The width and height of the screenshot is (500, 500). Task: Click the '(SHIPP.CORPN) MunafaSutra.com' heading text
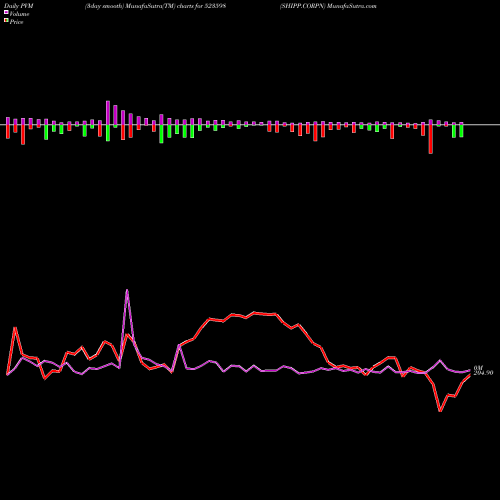click(328, 6)
